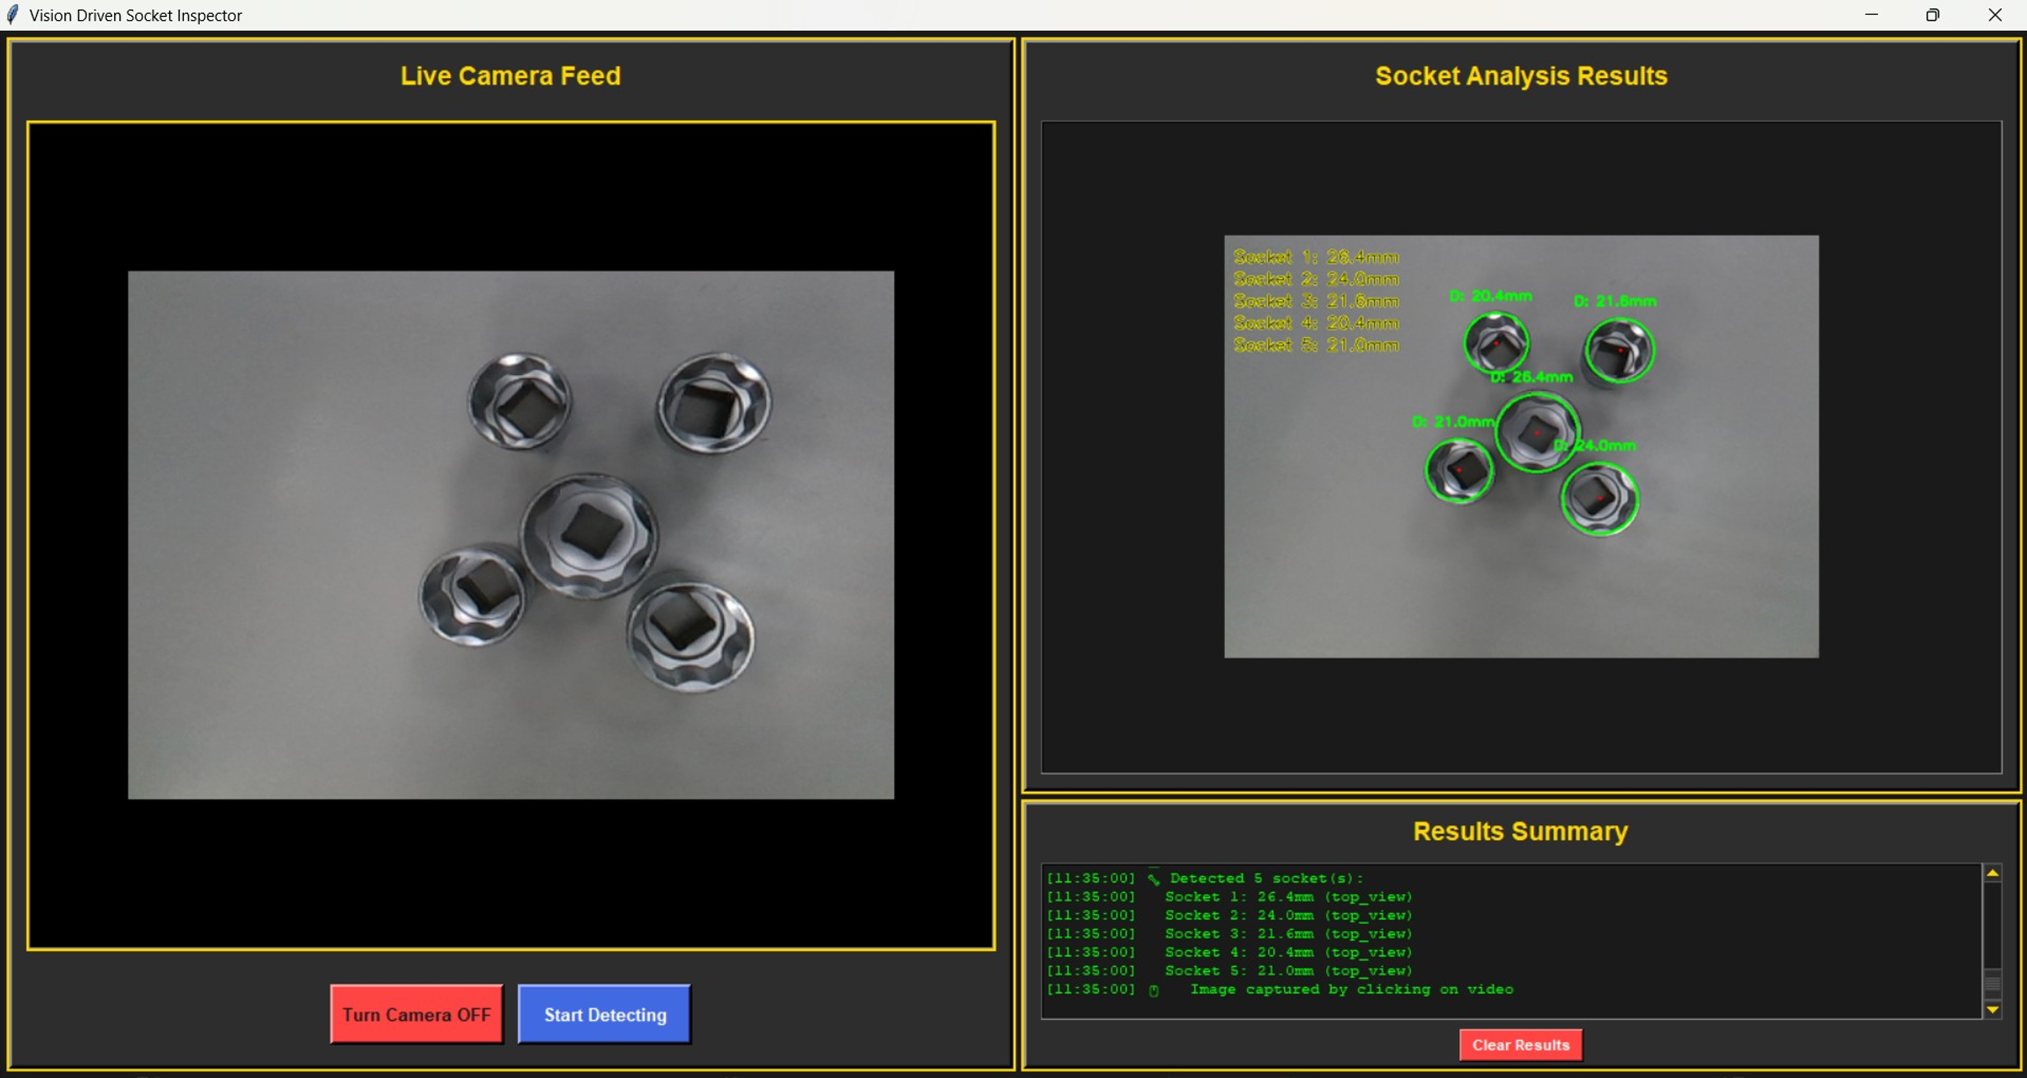The width and height of the screenshot is (2027, 1078).
Task: Select the detected 21.0mm socket circle
Action: [1459, 470]
